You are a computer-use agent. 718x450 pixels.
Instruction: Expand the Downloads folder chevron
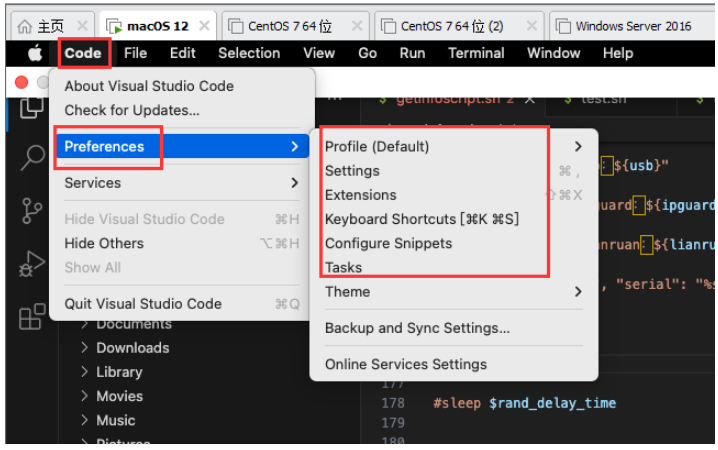[x=84, y=348]
